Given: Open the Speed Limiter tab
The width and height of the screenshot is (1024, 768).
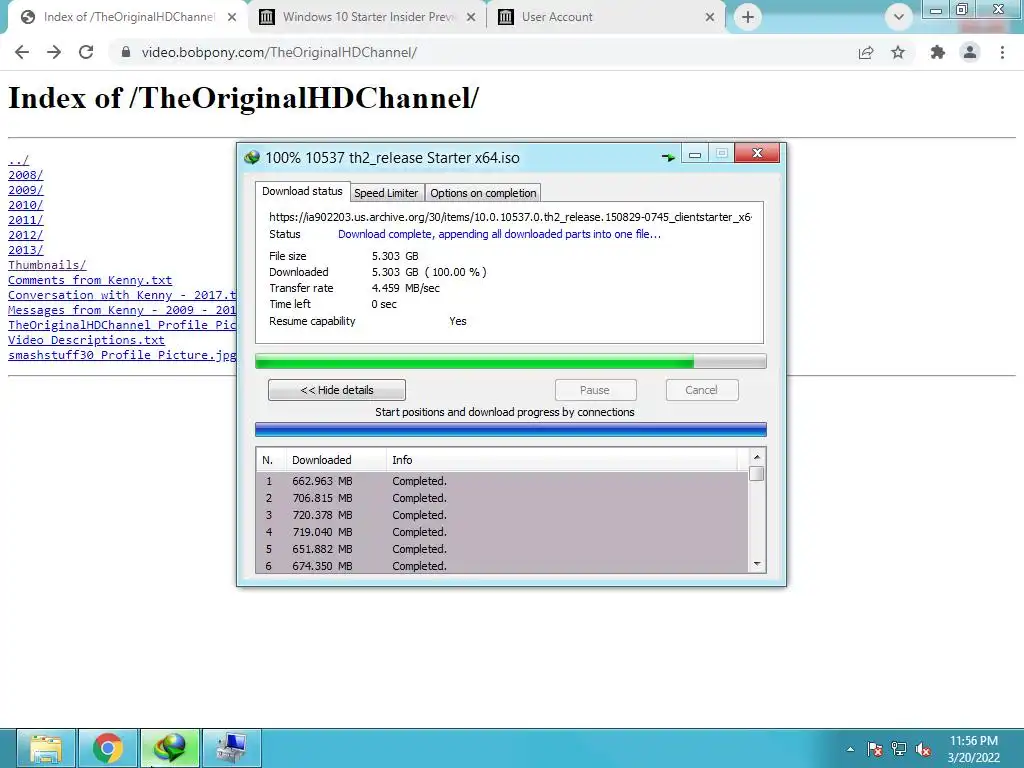Looking at the screenshot, I should (386, 193).
